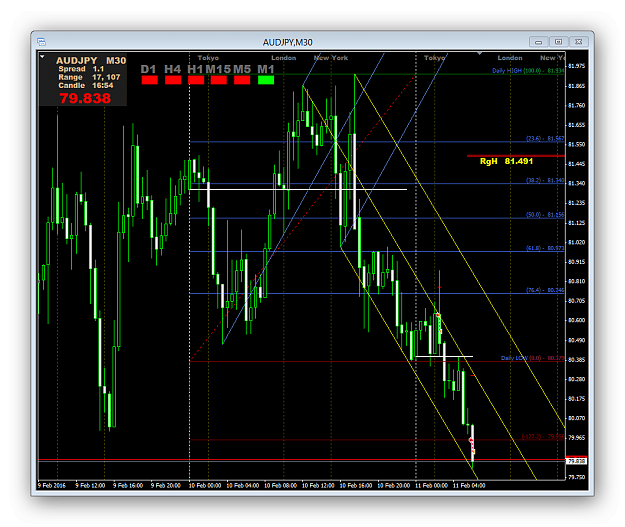Image resolution: width=625 pixels, height=527 pixels.
Task: Click the red arrow marker on the latest candle
Action: point(471,440)
